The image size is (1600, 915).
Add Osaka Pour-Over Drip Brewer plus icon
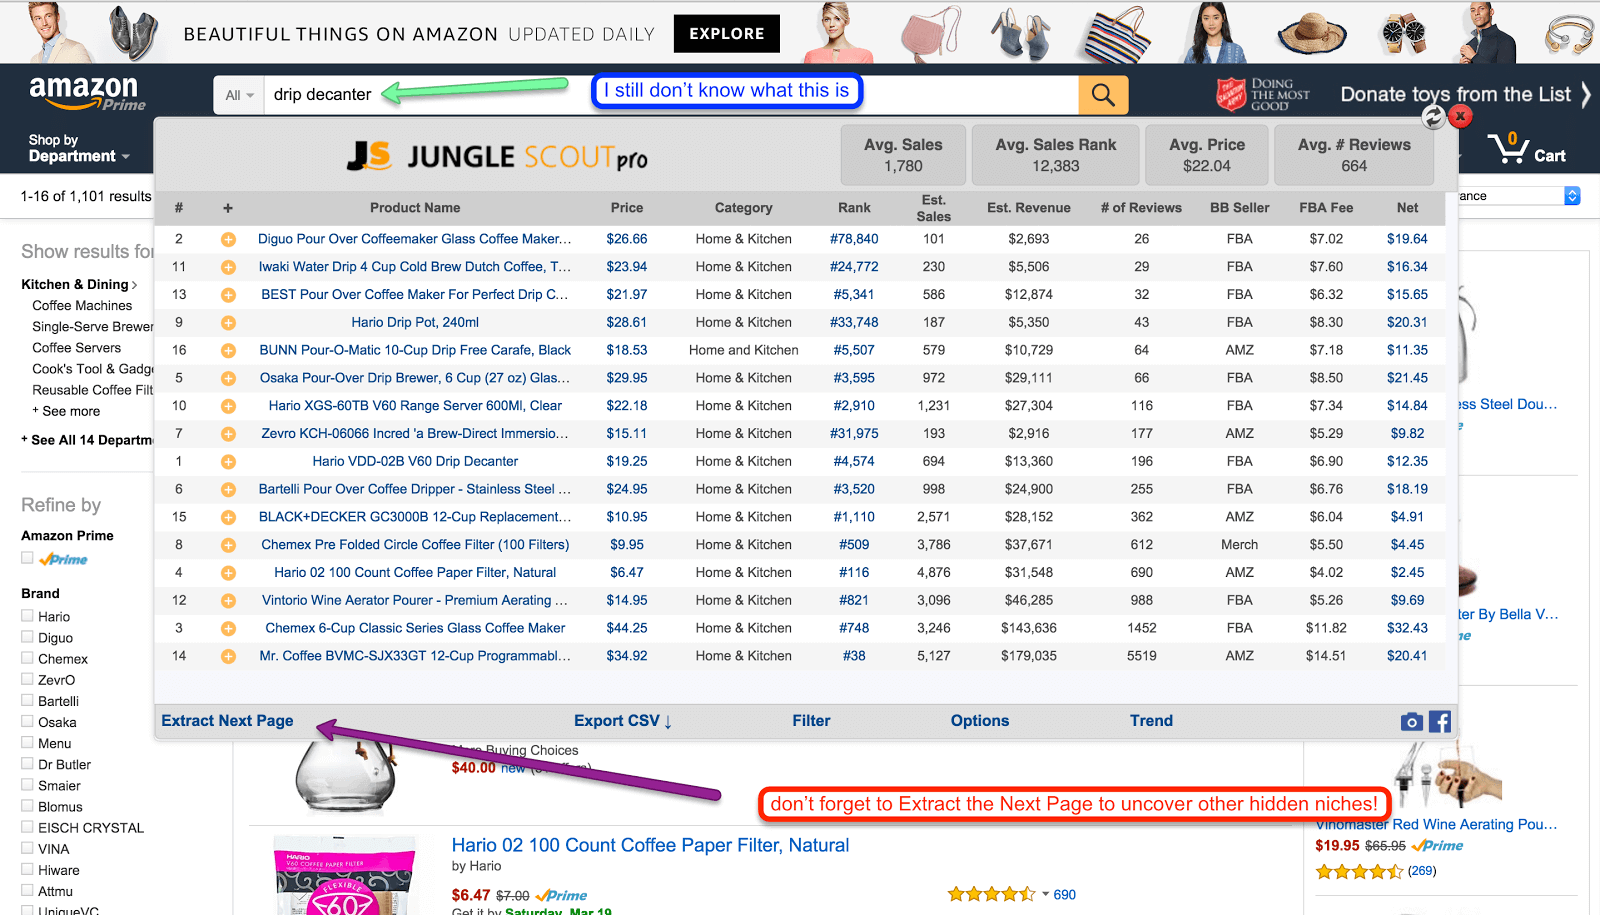pos(228,379)
